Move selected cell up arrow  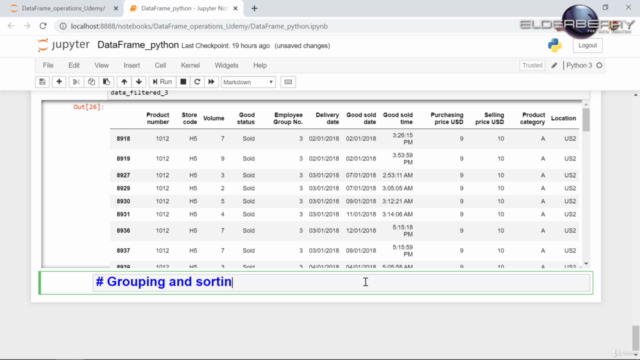124,82
